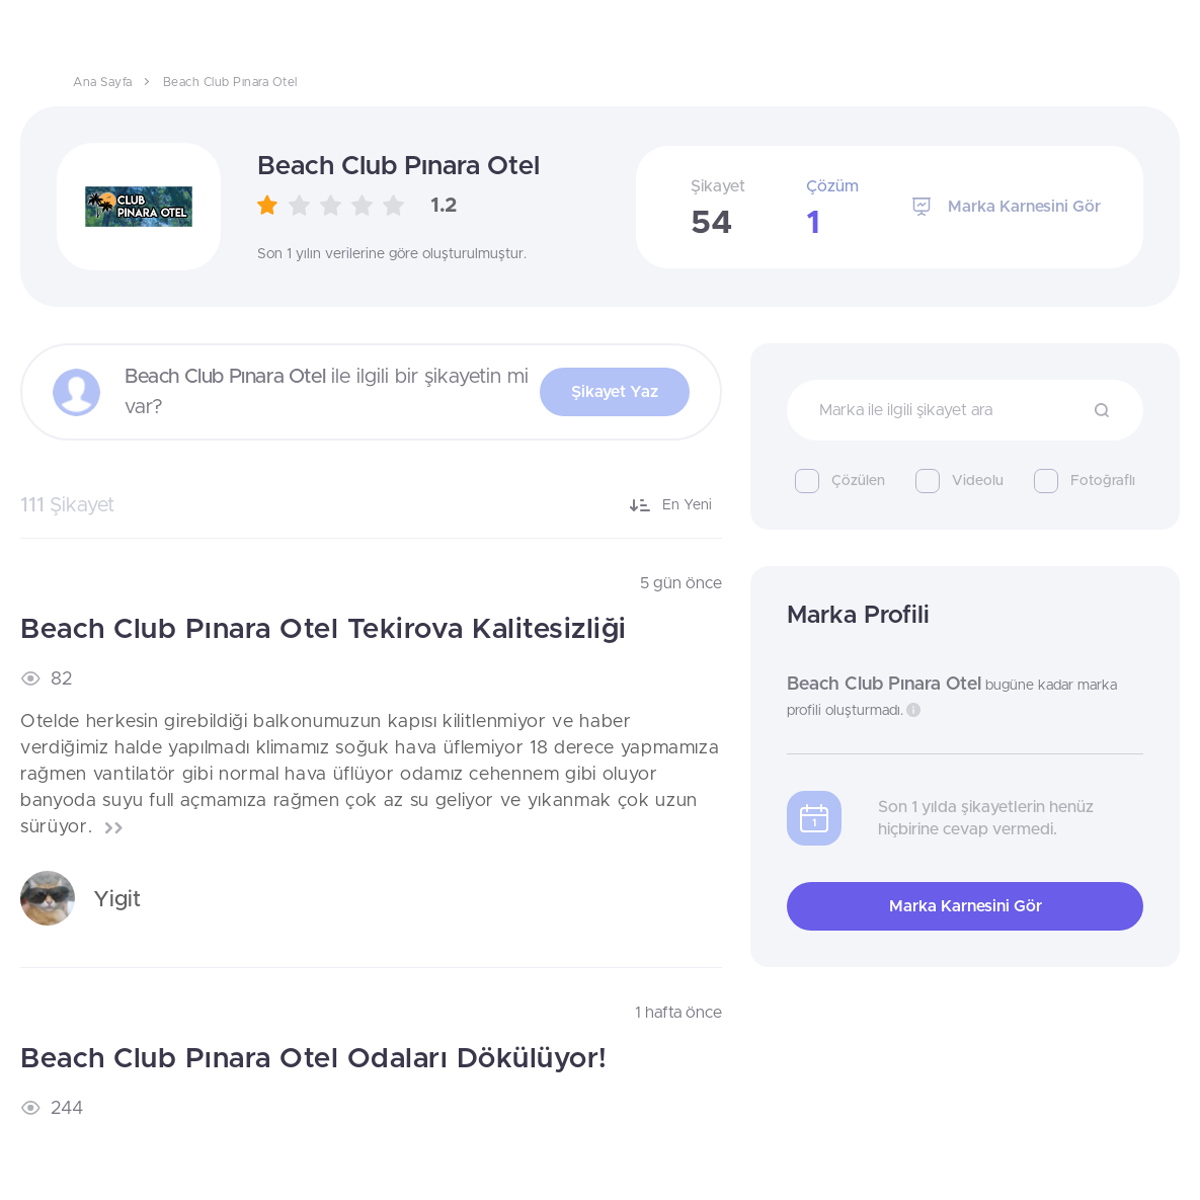The width and height of the screenshot is (1200, 1200).
Task: Click the Beach Club Pınara Otel logo
Action: tap(138, 206)
